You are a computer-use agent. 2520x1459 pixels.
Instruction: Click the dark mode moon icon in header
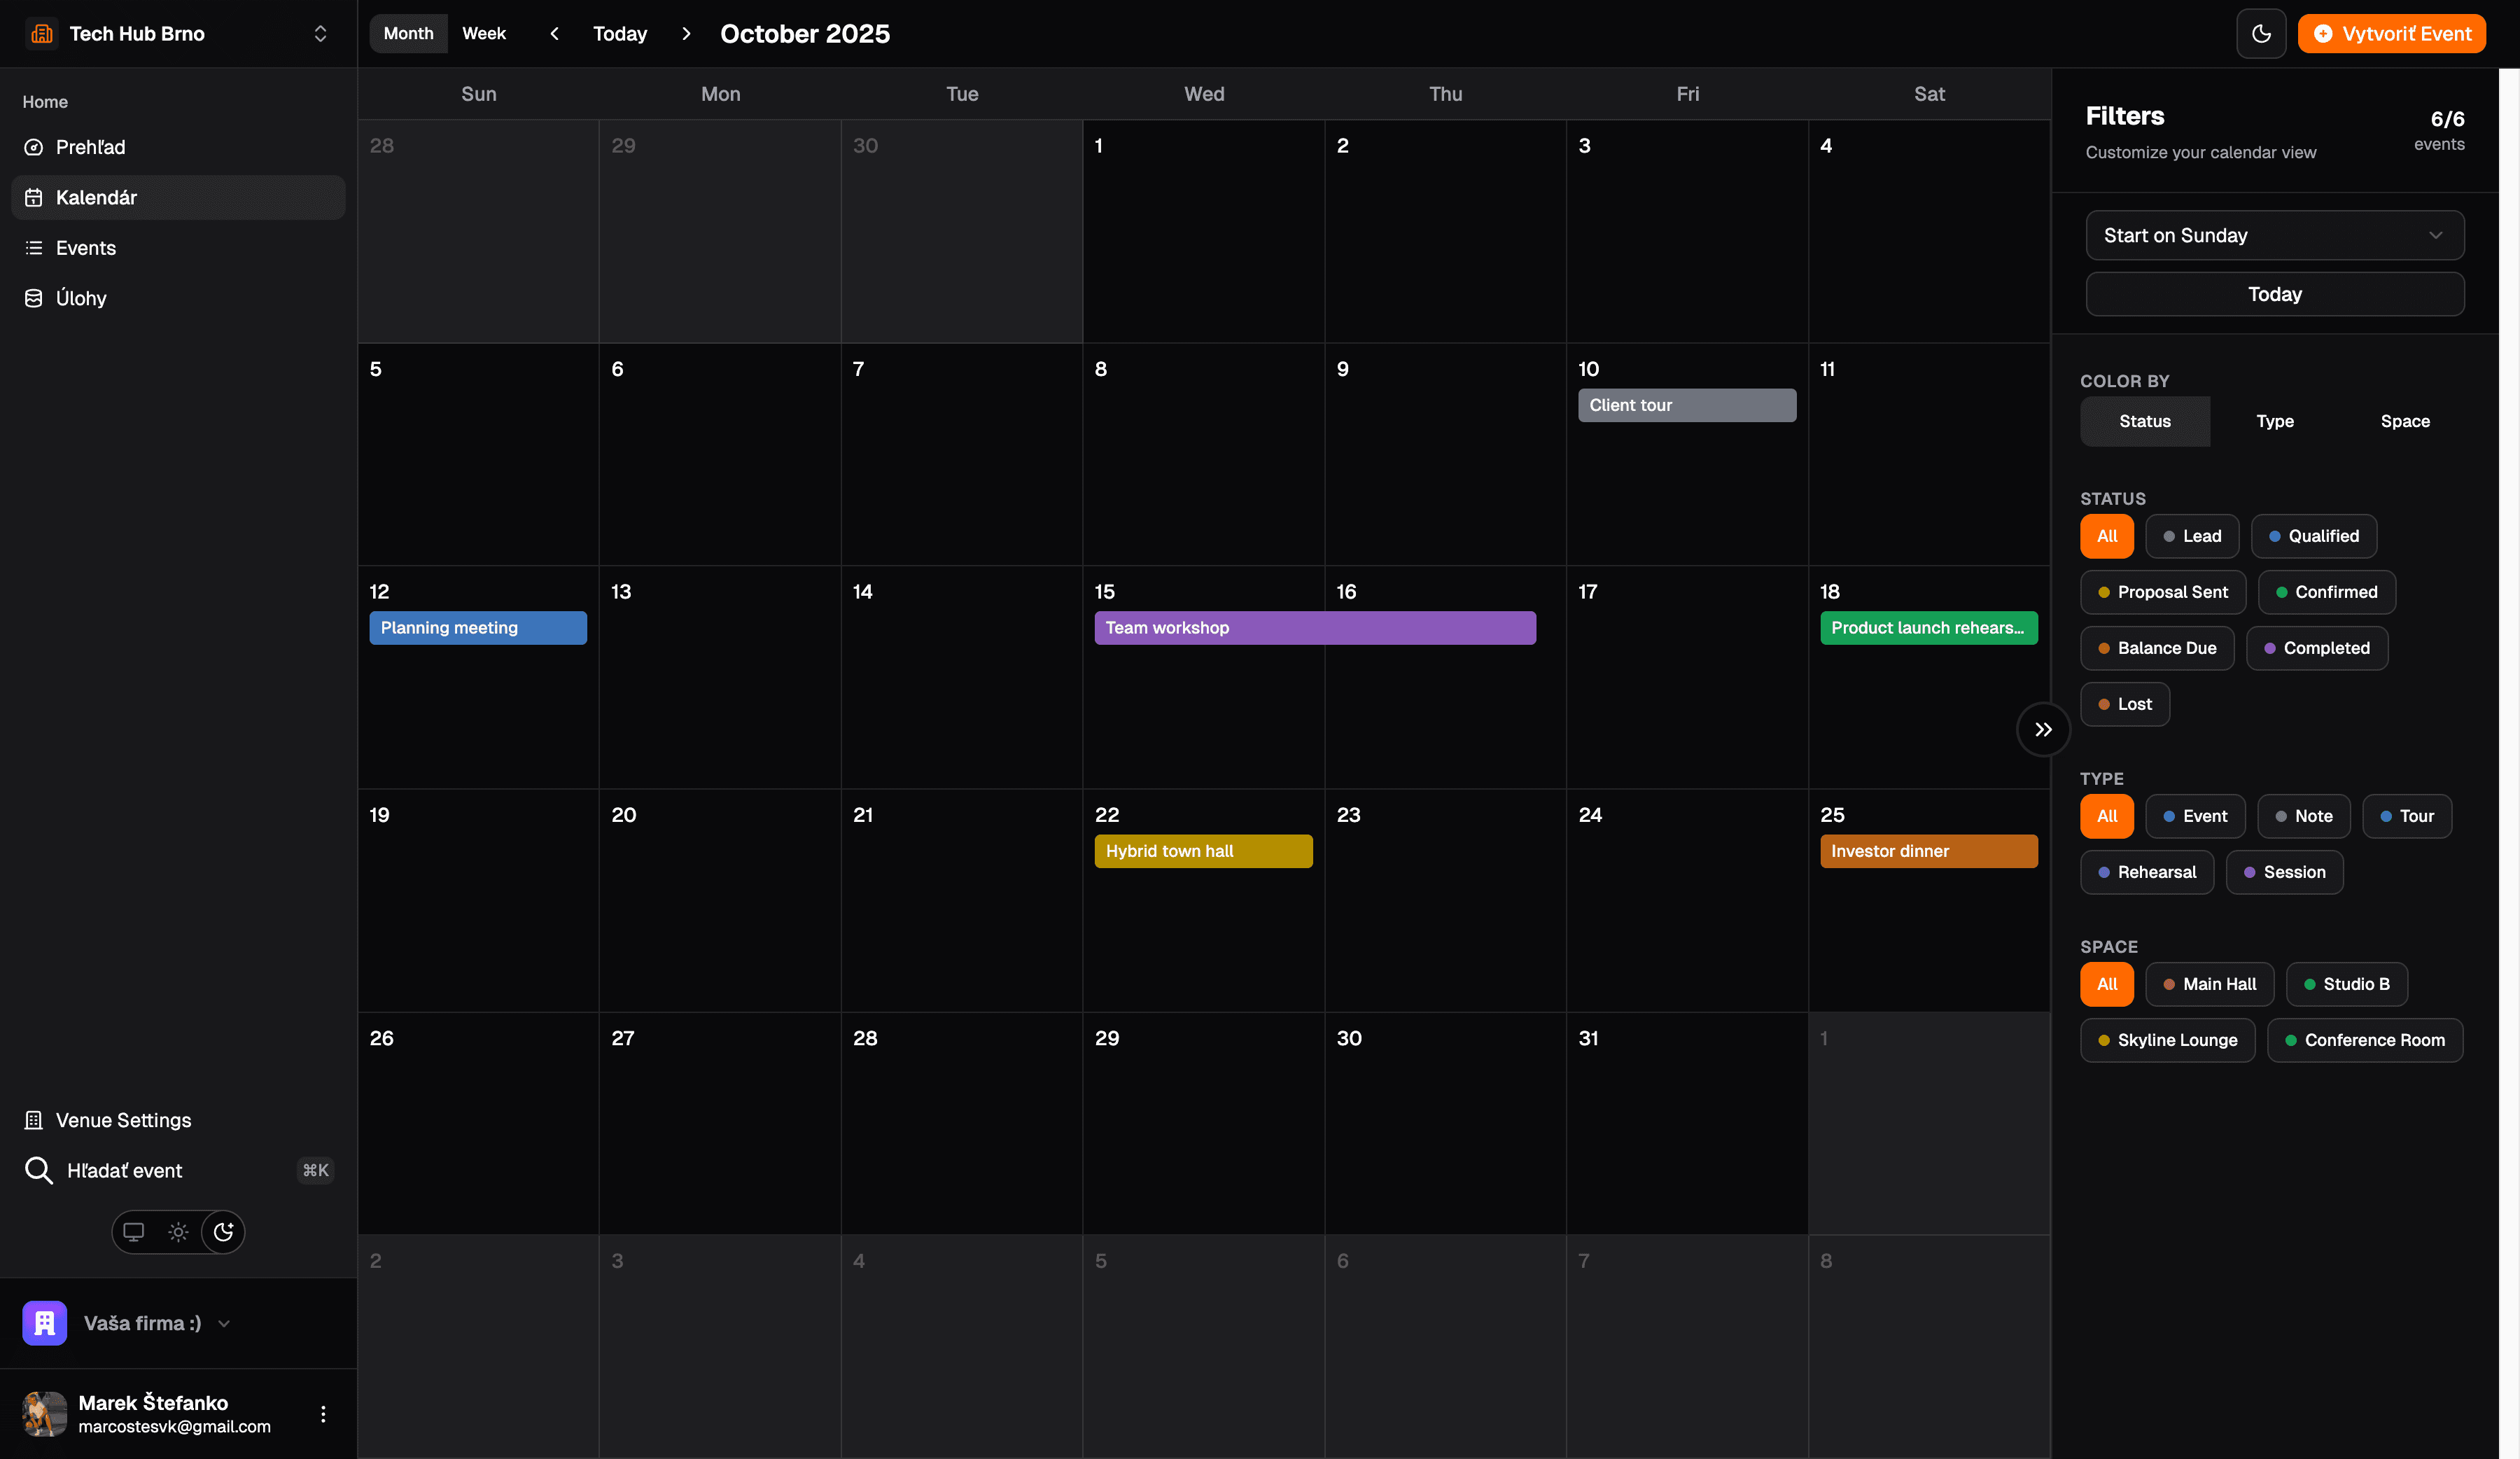click(x=2260, y=34)
